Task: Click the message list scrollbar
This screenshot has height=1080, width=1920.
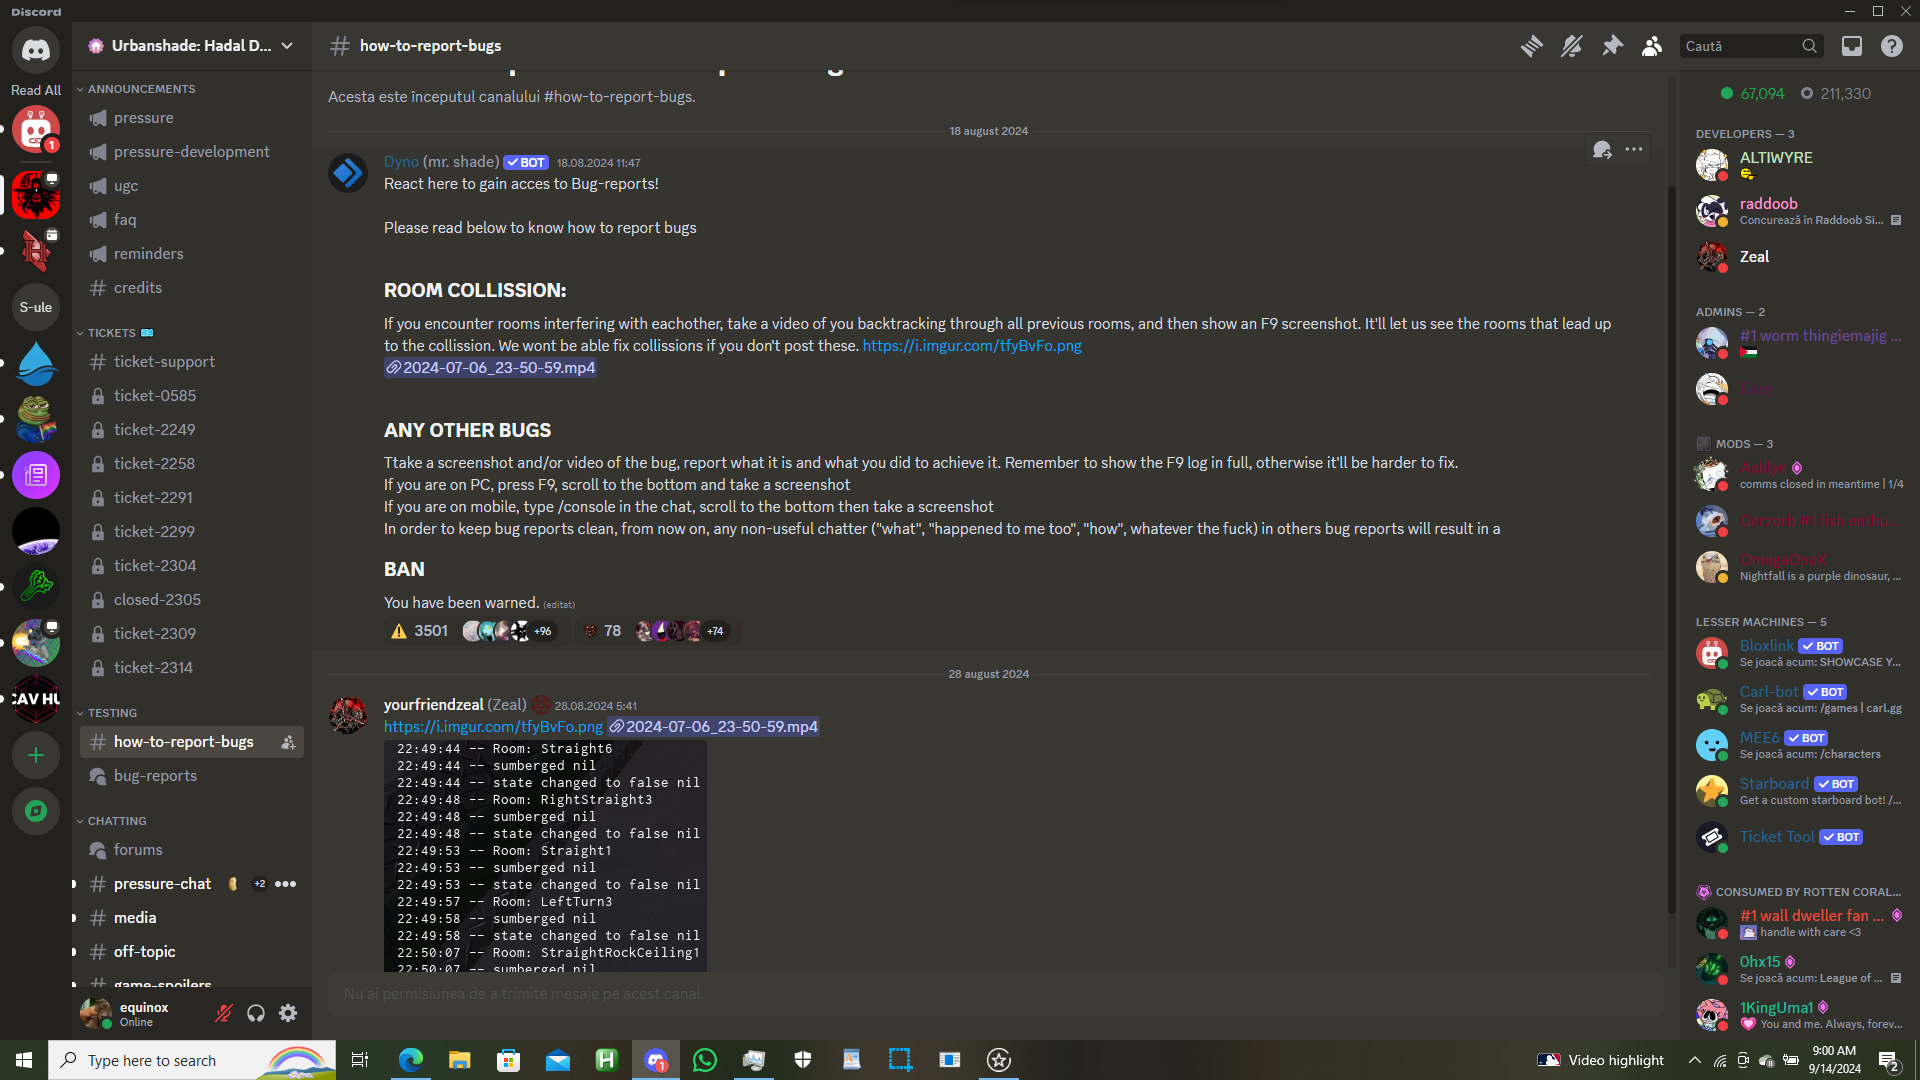Action: 1671,550
